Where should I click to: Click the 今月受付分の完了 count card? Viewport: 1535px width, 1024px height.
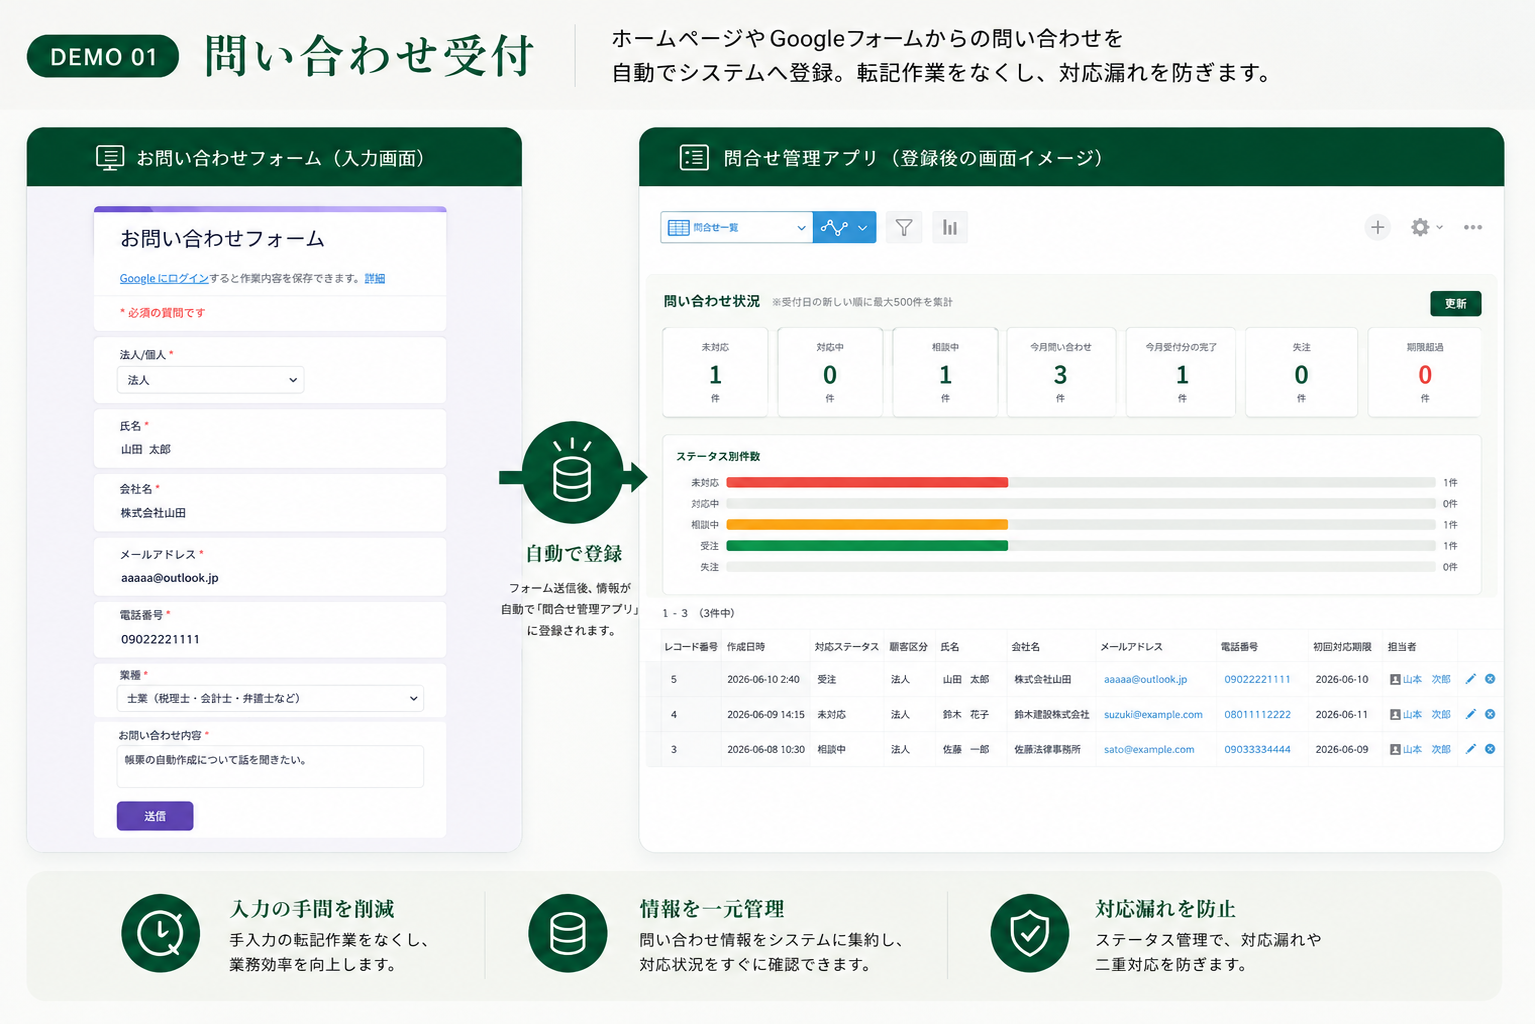click(1181, 372)
